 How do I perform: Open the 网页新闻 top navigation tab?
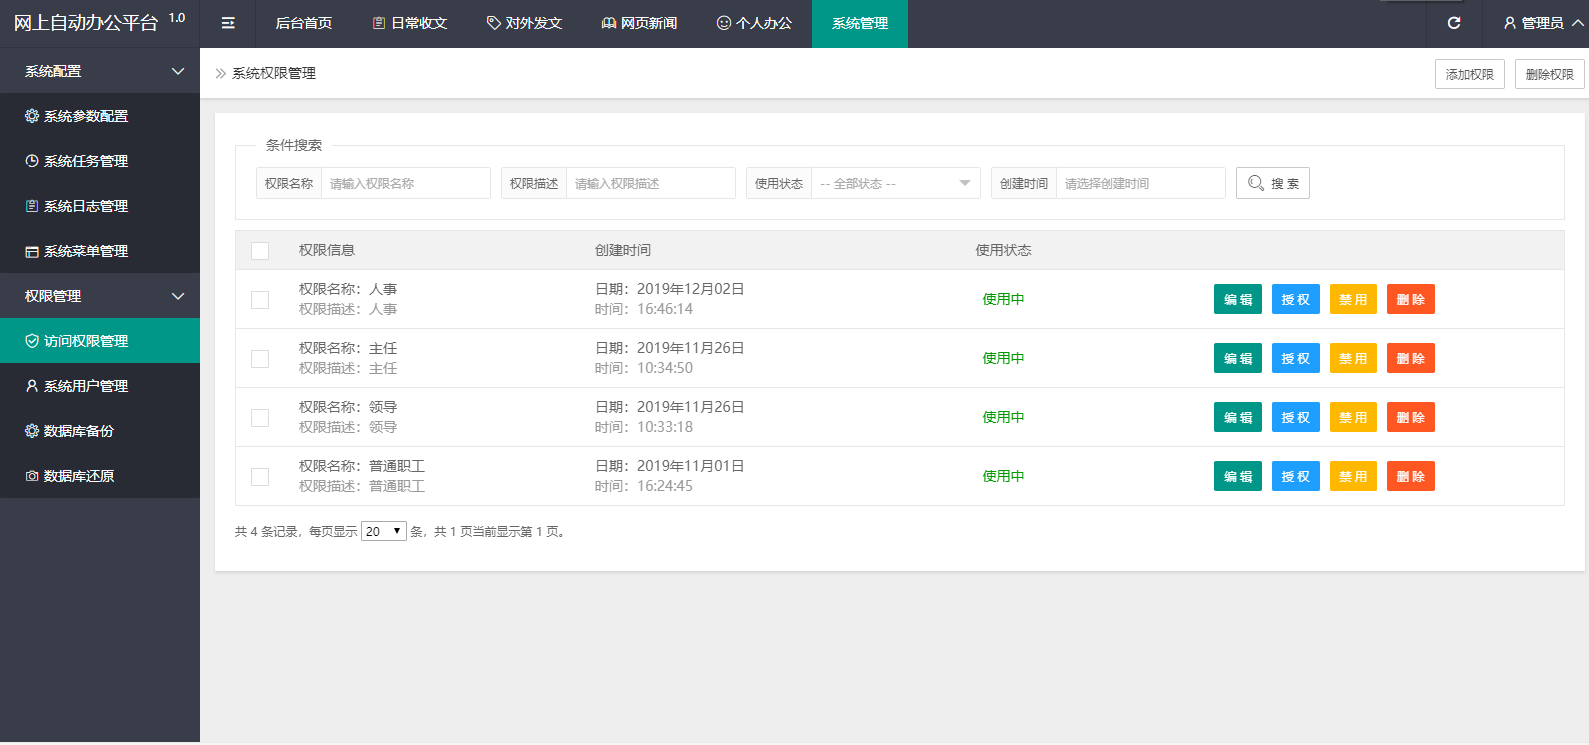pyautogui.click(x=639, y=23)
